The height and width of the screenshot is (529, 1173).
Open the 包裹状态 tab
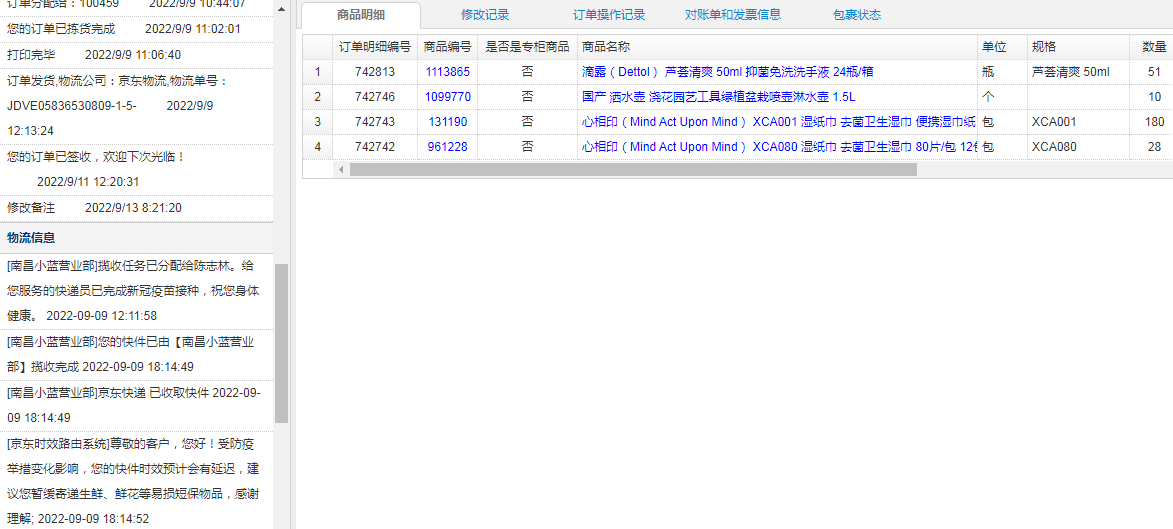(x=857, y=15)
